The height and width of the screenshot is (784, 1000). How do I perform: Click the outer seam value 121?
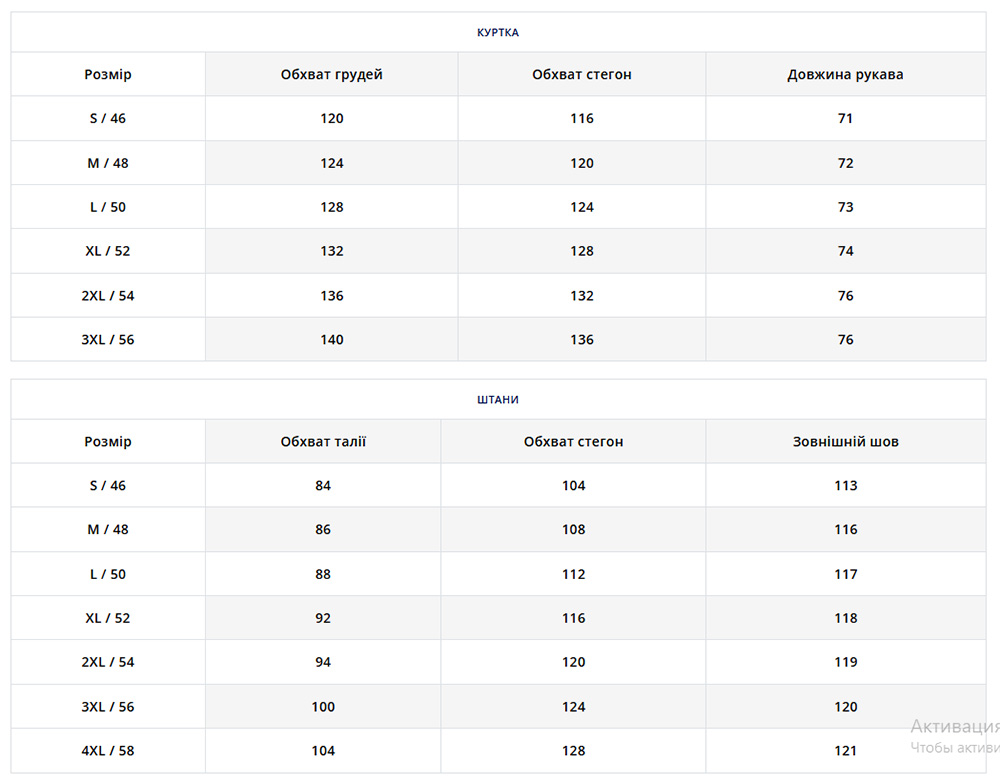[845, 751]
